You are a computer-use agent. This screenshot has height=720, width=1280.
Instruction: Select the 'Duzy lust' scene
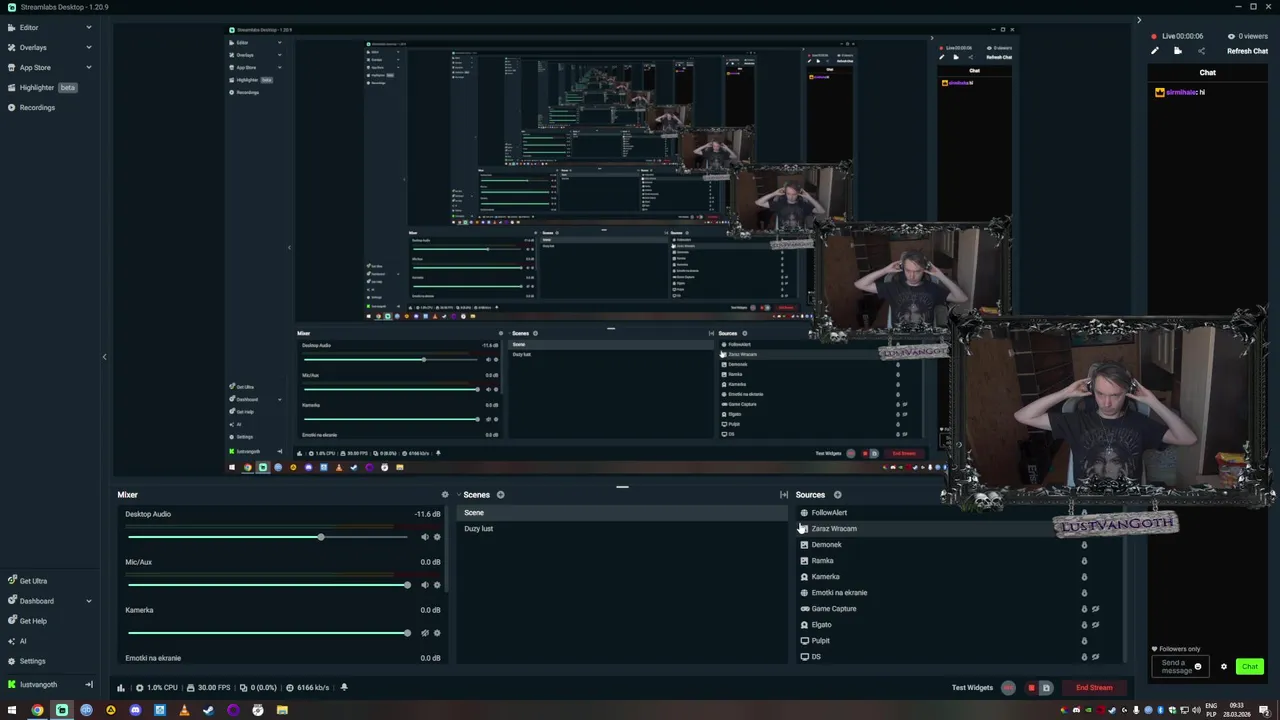[x=622, y=529]
